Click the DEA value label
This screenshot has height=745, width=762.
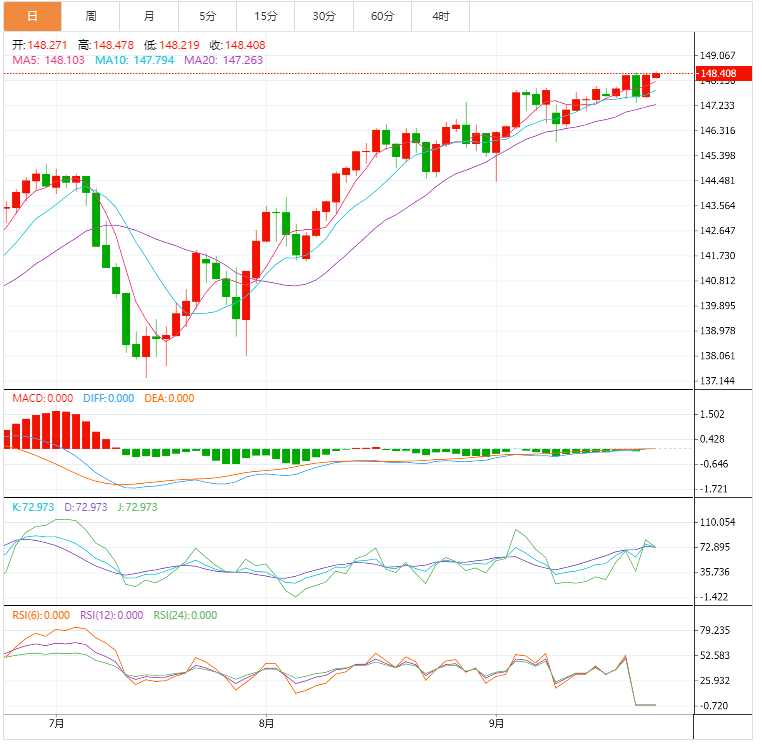coord(170,398)
